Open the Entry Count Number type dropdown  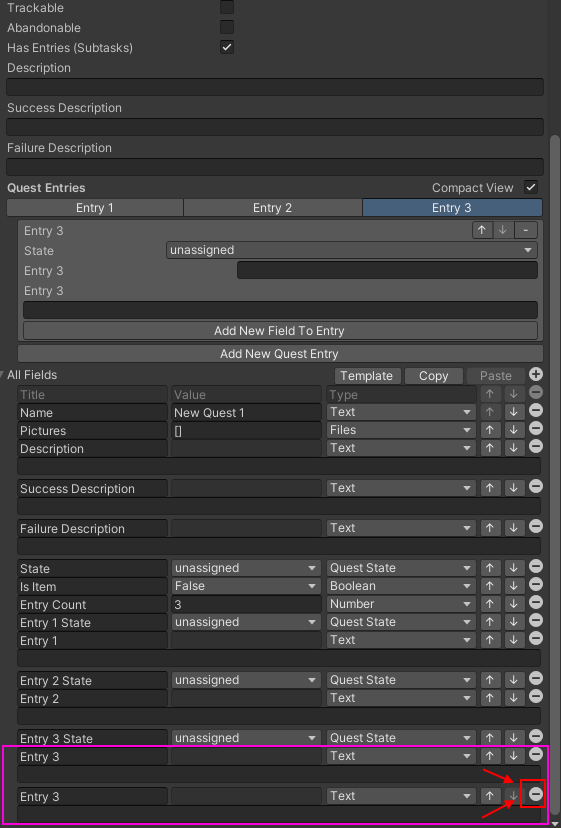pyautogui.click(x=401, y=604)
